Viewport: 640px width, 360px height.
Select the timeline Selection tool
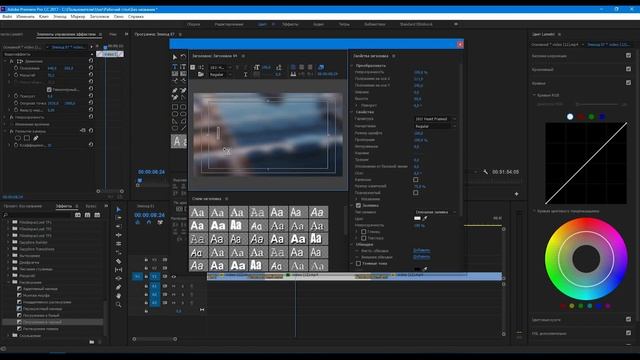(x=119, y=209)
